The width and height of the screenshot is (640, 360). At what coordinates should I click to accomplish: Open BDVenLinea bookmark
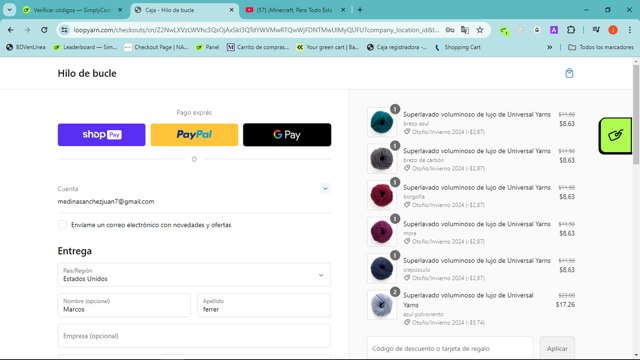26,47
